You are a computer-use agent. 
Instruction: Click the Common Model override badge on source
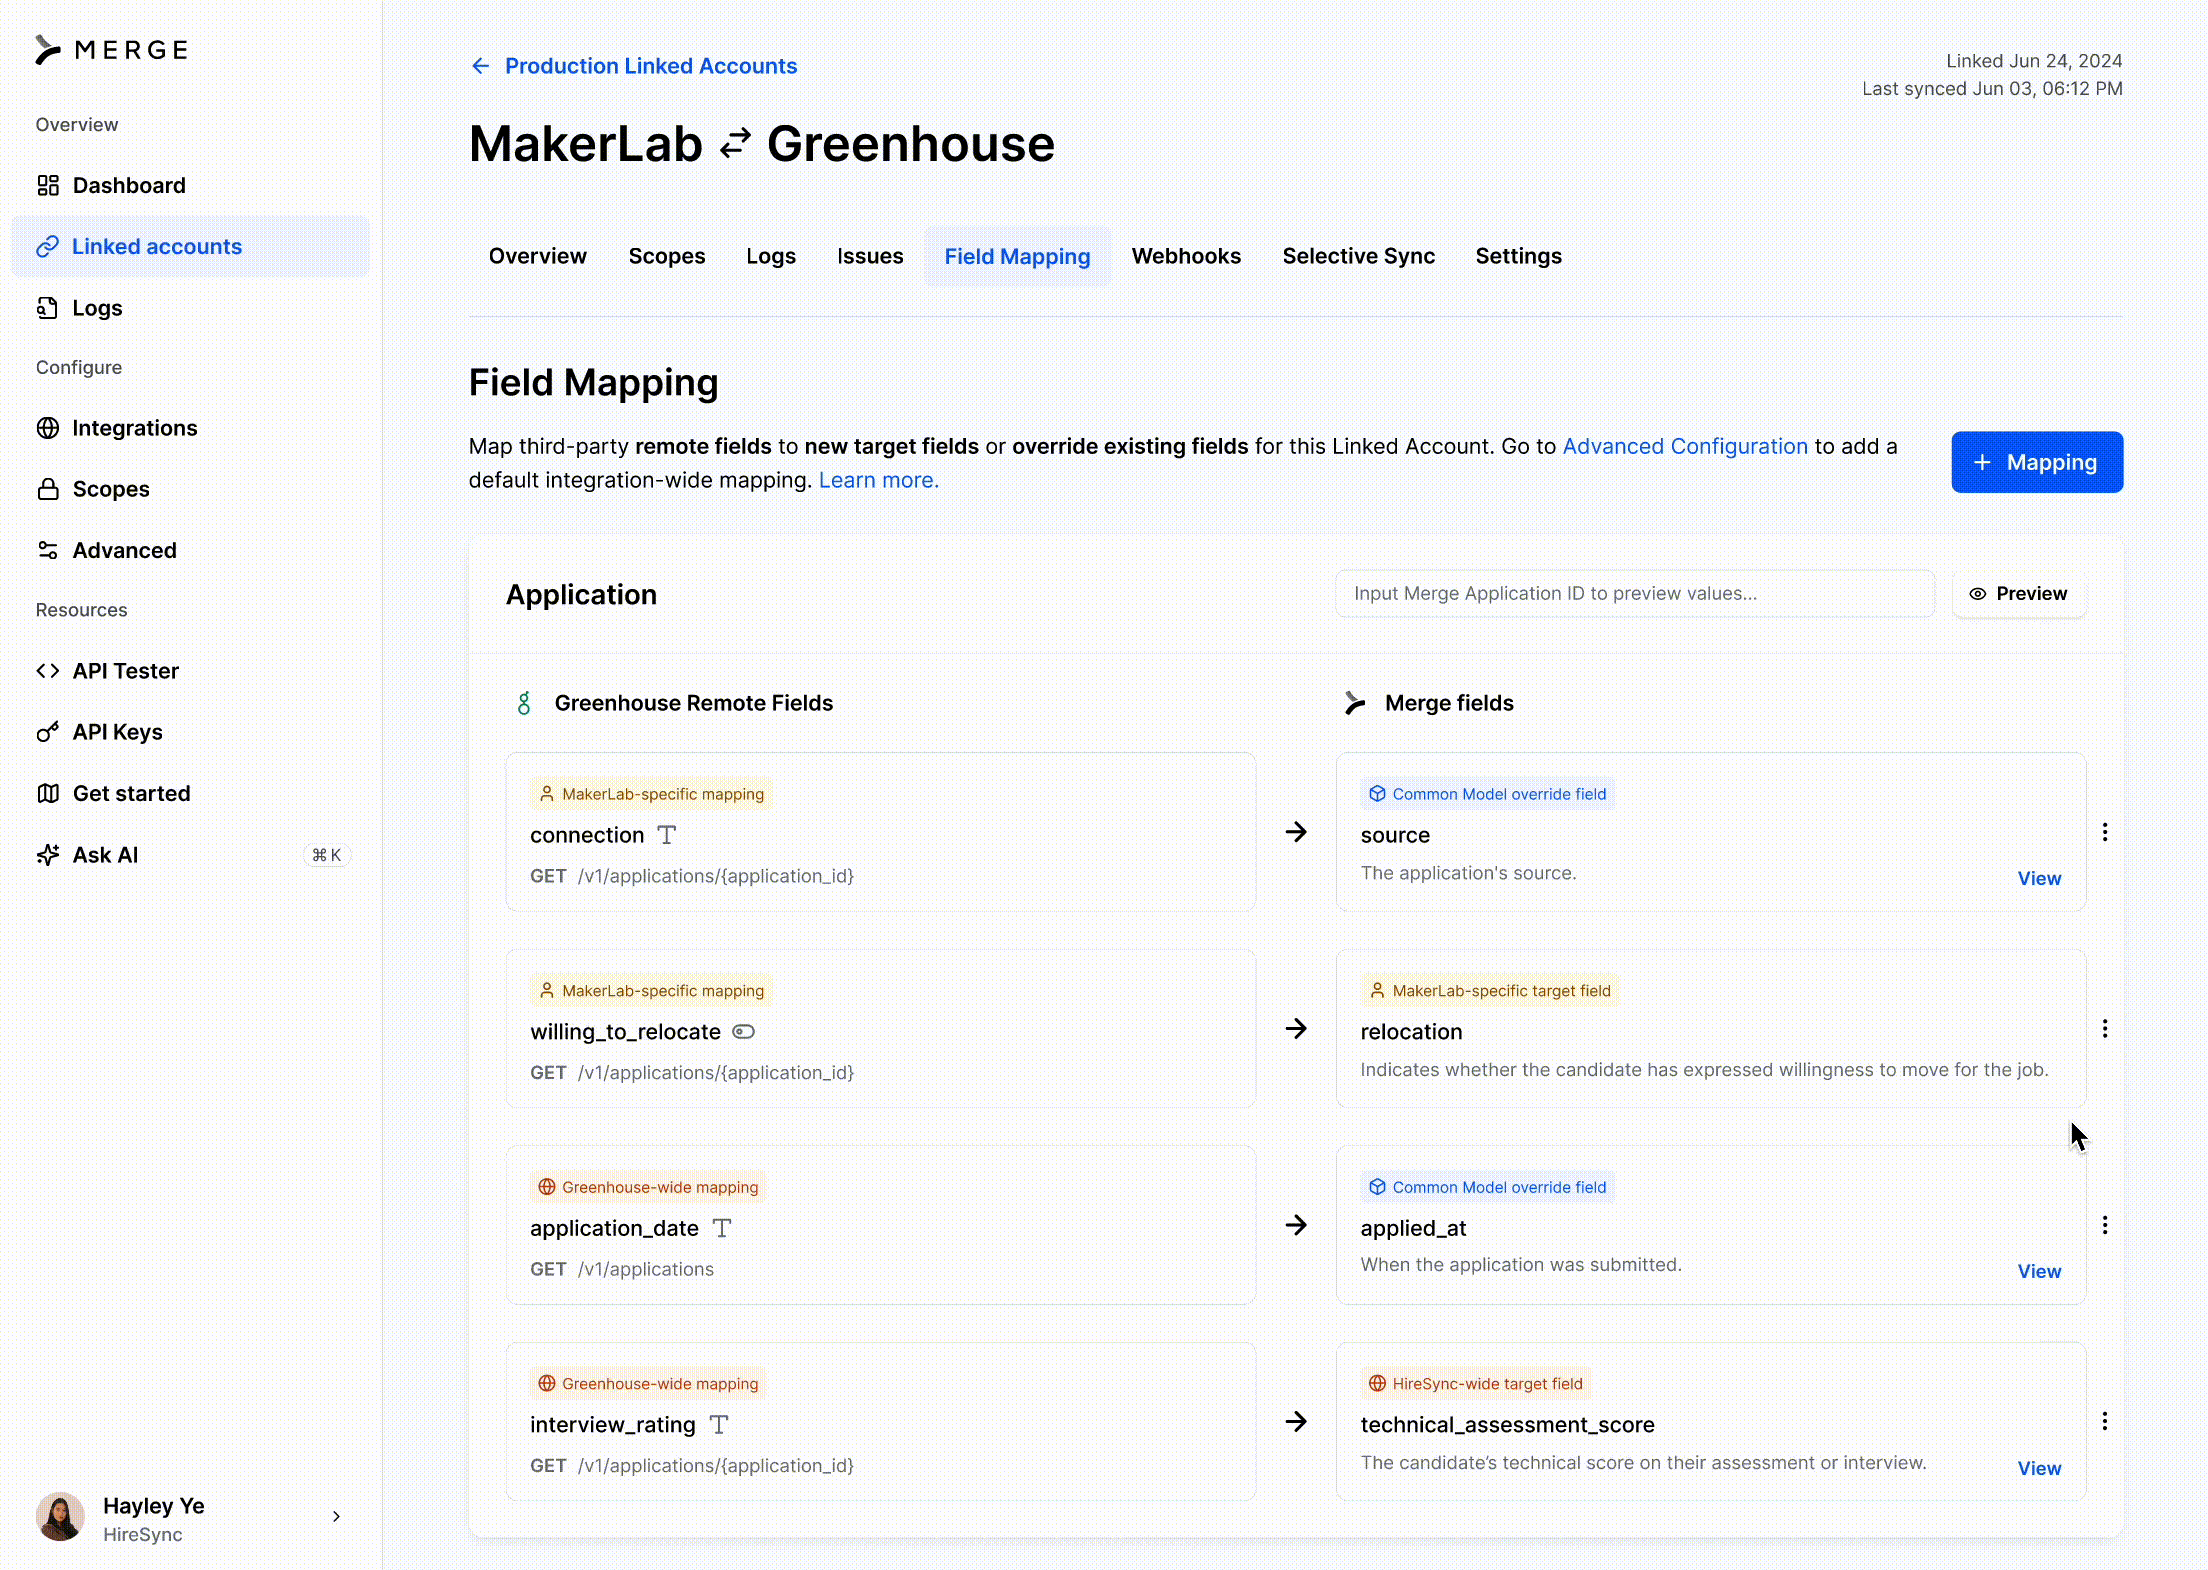click(1488, 794)
